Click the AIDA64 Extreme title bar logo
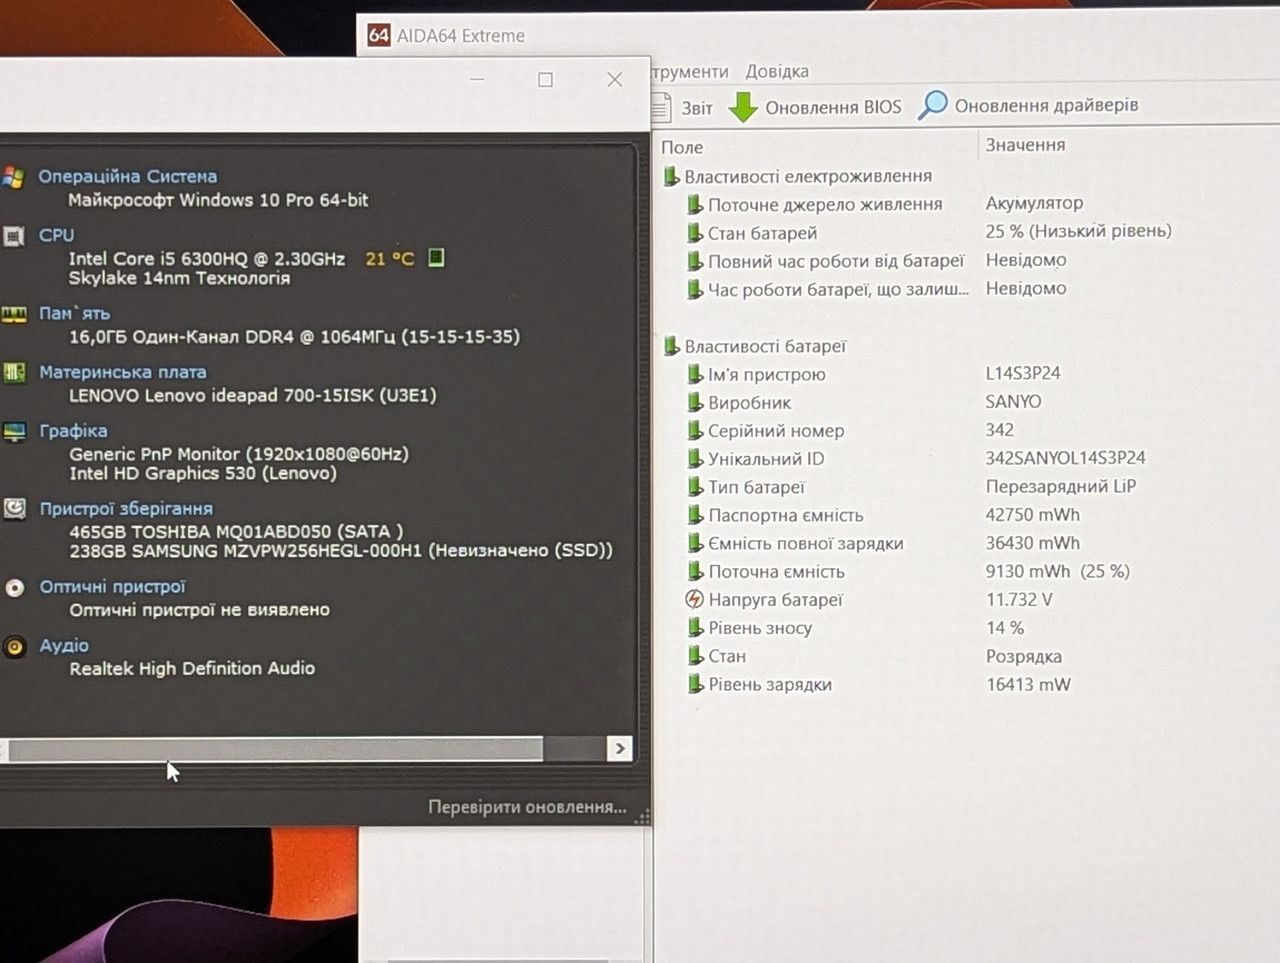The image size is (1280, 963). coord(379,35)
